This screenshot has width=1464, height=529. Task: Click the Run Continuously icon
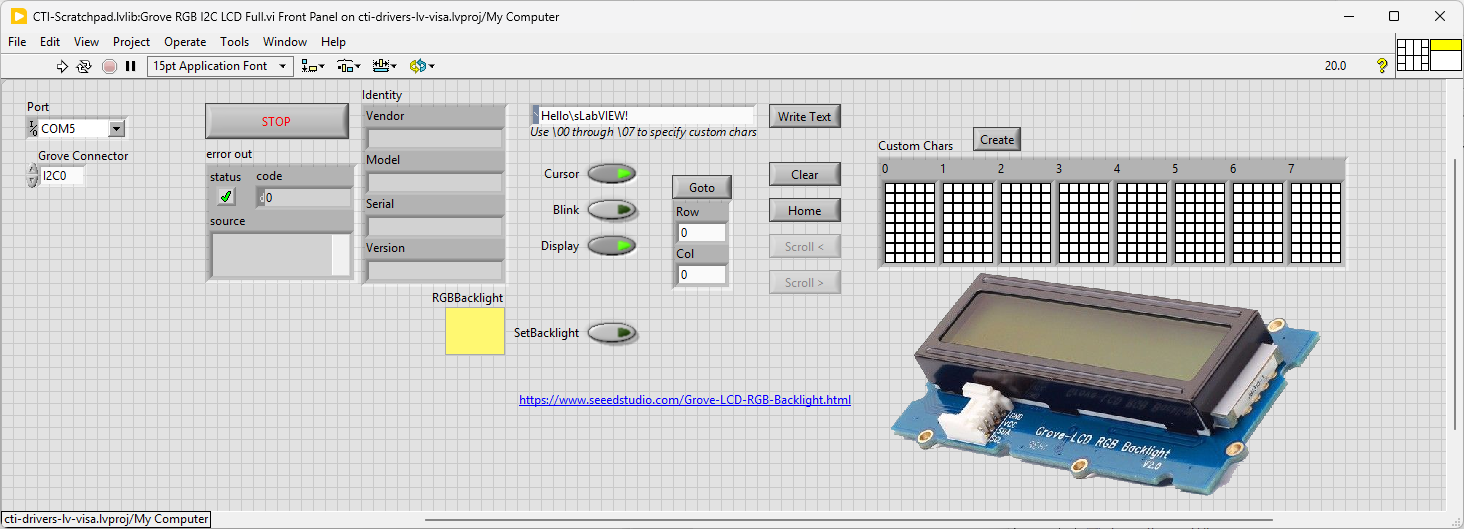84,66
